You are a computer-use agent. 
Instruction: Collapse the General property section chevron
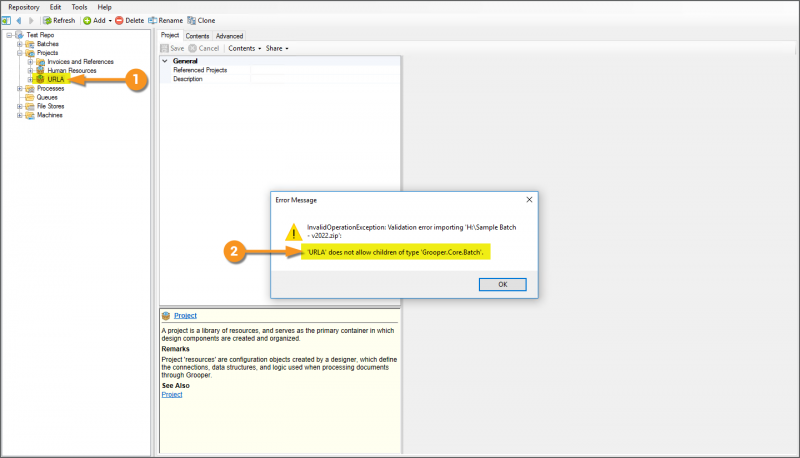pos(165,61)
